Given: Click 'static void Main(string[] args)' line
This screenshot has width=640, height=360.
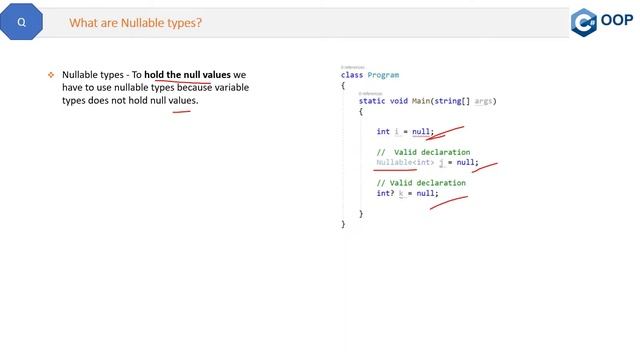Looking at the screenshot, I should (427, 101).
